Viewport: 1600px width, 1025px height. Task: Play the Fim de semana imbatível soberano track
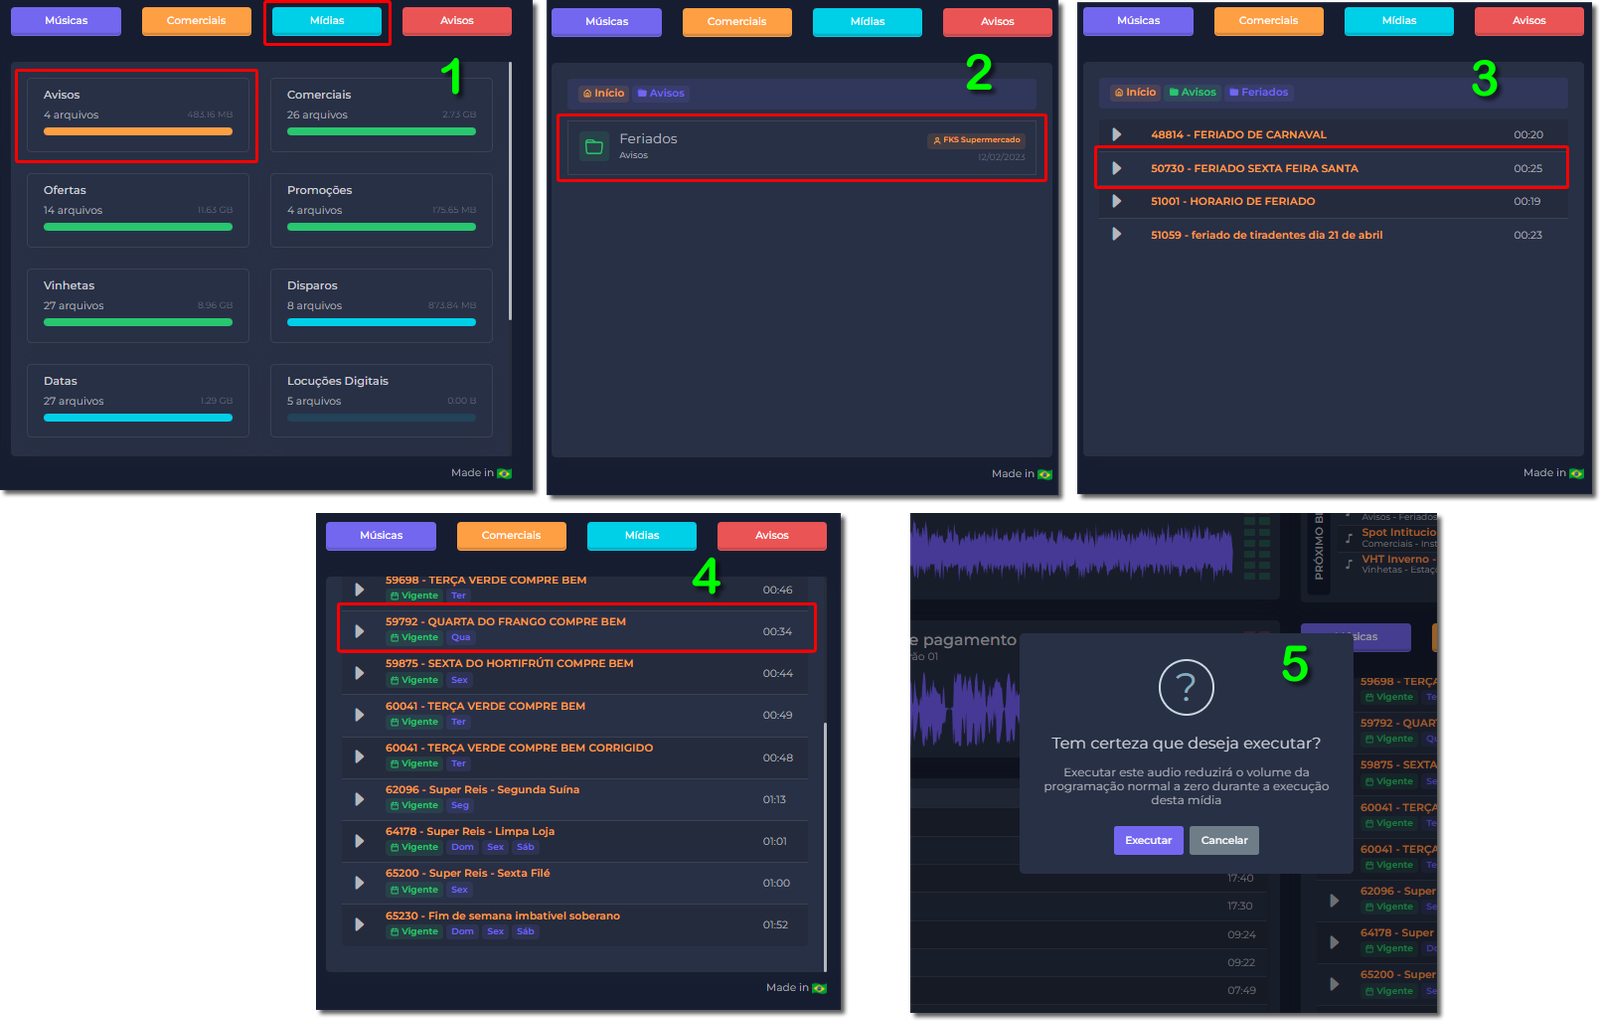point(359,925)
